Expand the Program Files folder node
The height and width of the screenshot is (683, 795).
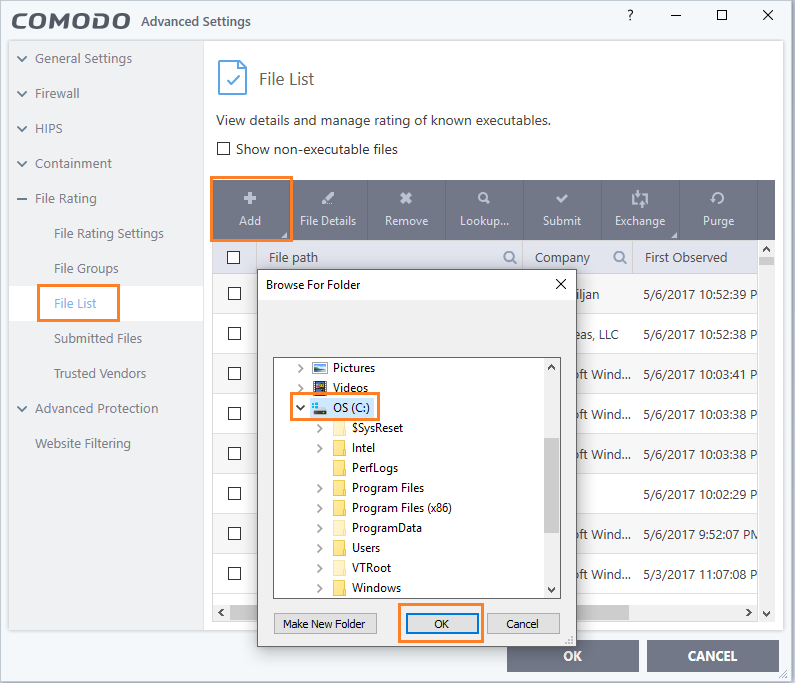(319, 488)
